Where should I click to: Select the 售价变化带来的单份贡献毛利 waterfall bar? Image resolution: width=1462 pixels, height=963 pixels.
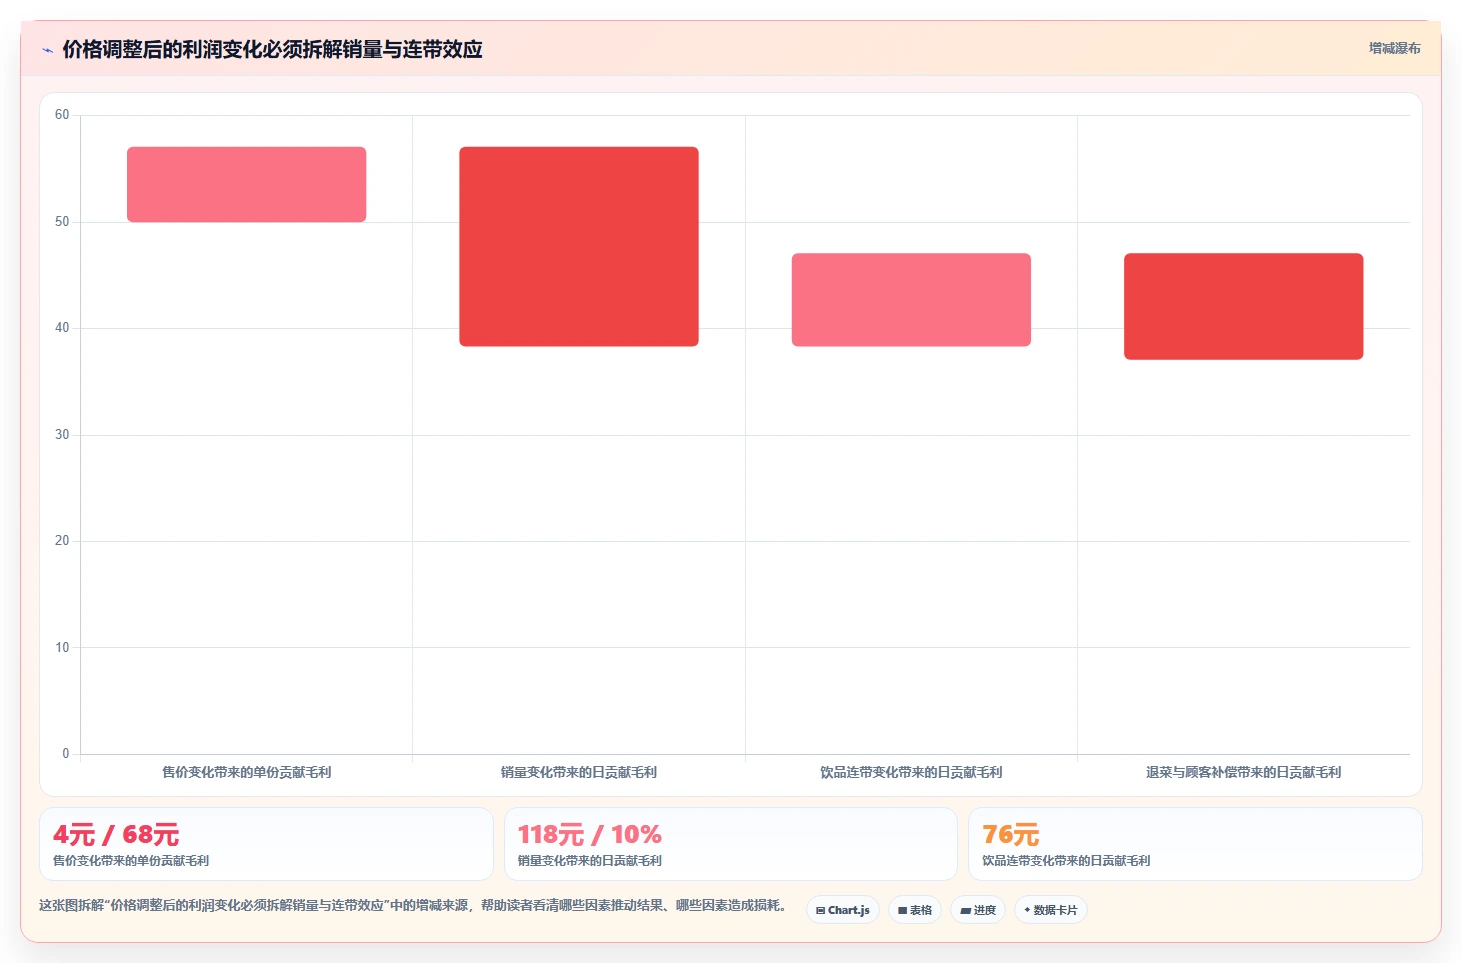pos(246,184)
